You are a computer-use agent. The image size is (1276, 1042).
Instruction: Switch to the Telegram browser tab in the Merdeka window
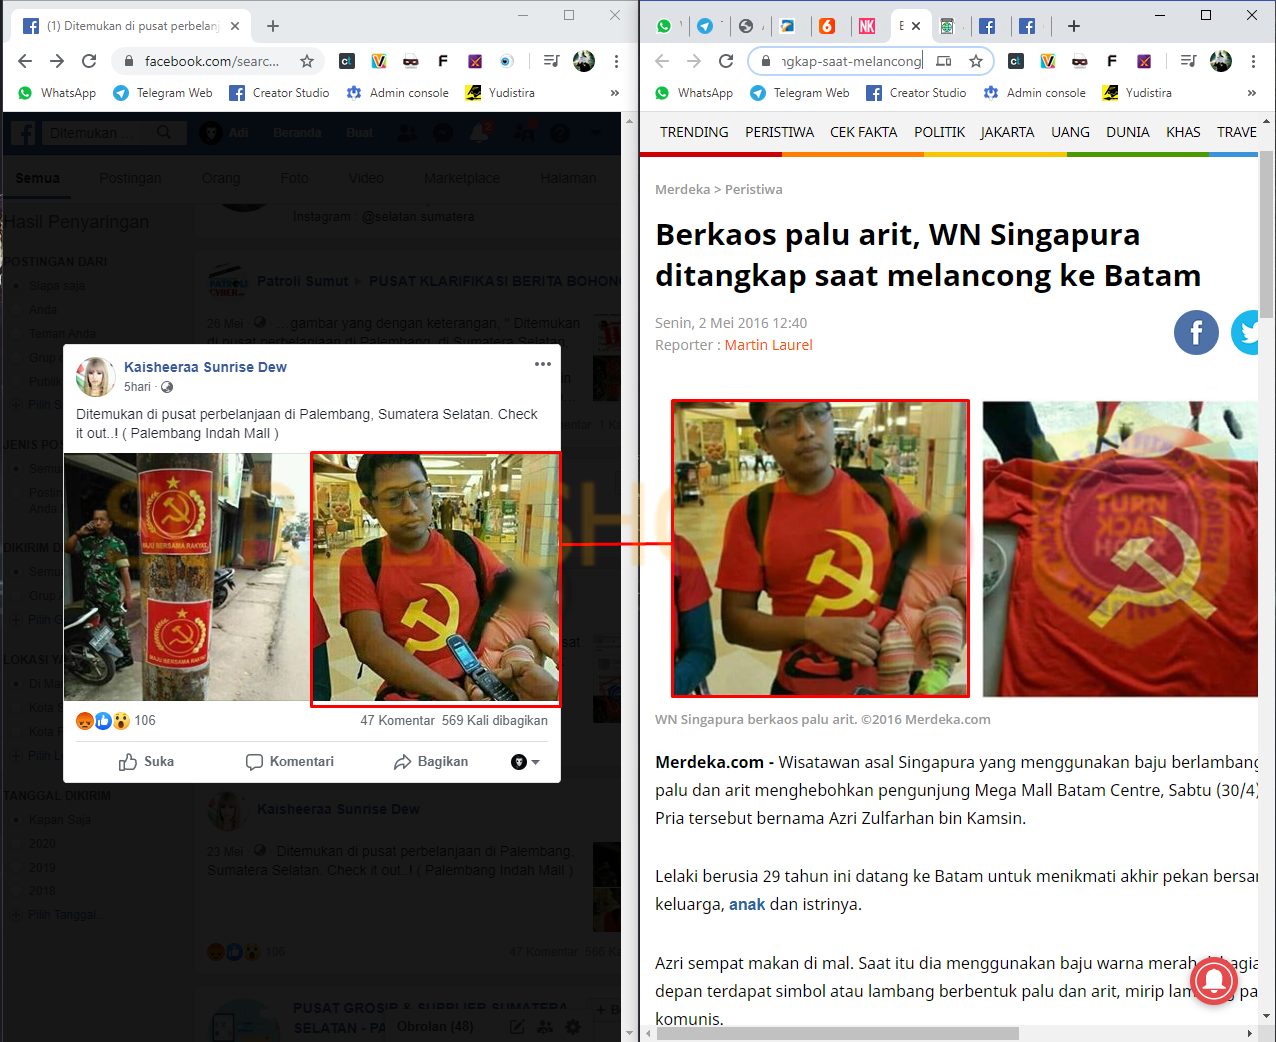point(707,26)
